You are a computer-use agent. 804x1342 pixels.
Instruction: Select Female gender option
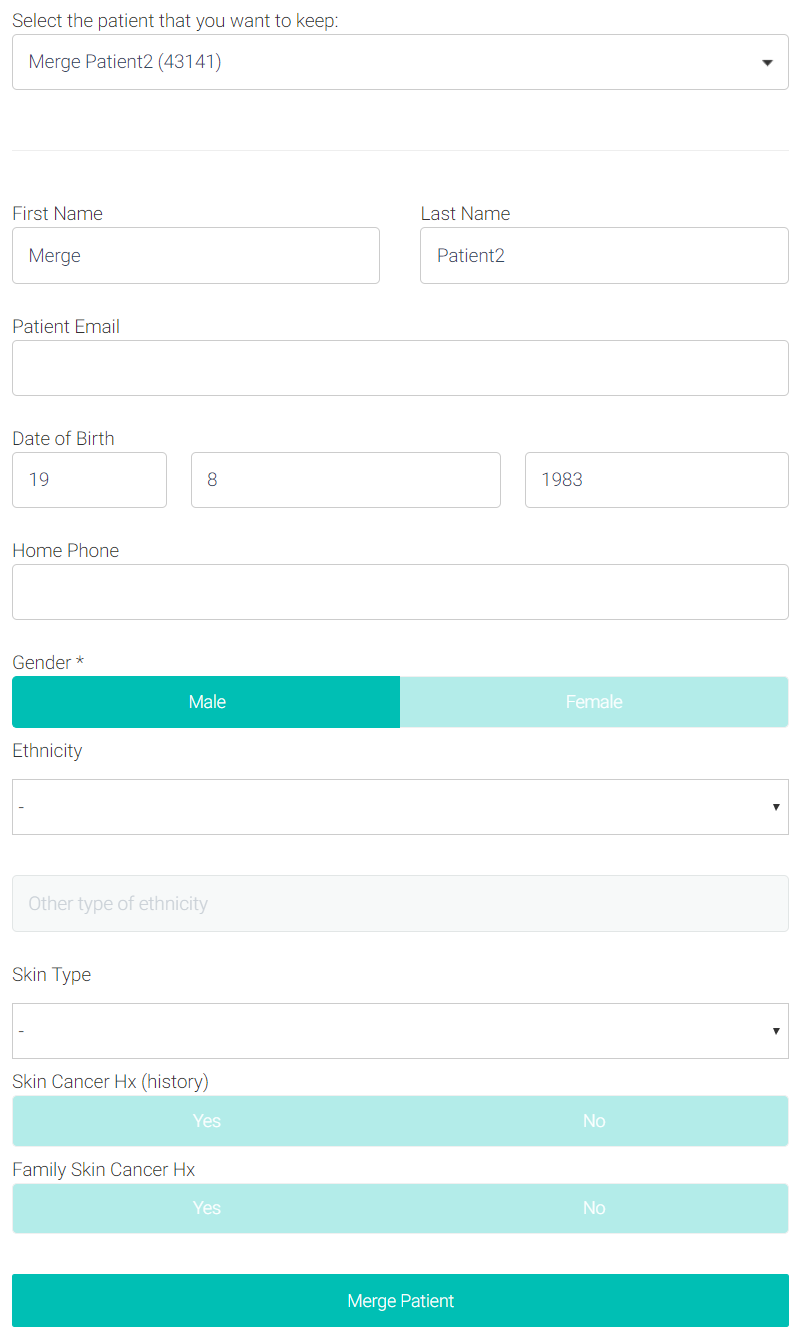coord(594,702)
